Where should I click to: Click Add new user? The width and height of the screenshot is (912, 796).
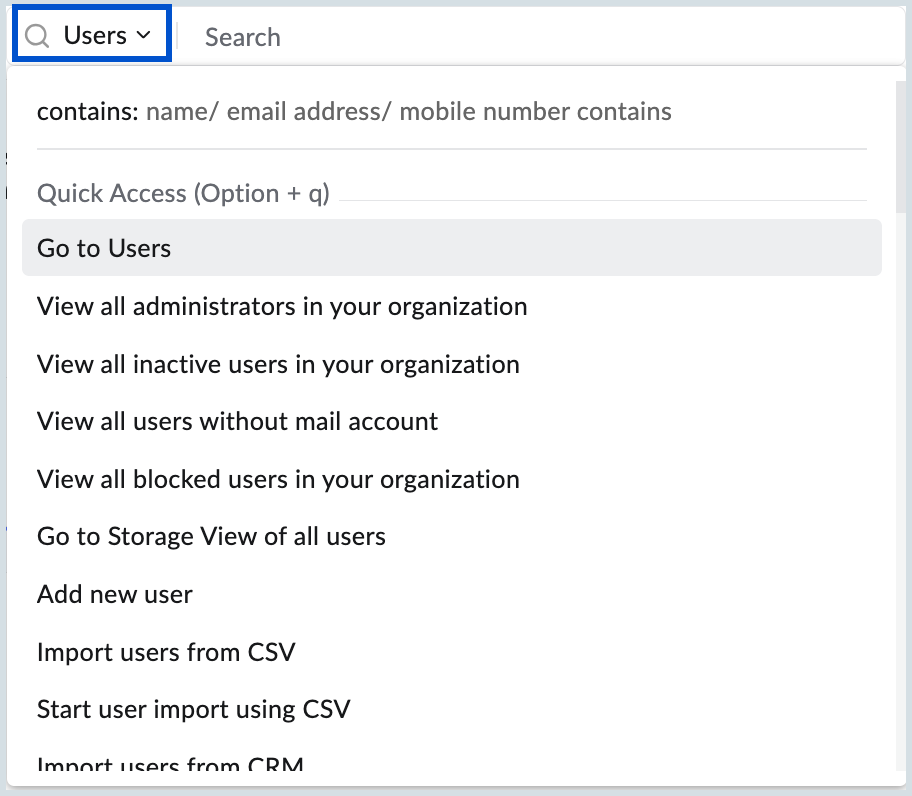click(x=115, y=594)
